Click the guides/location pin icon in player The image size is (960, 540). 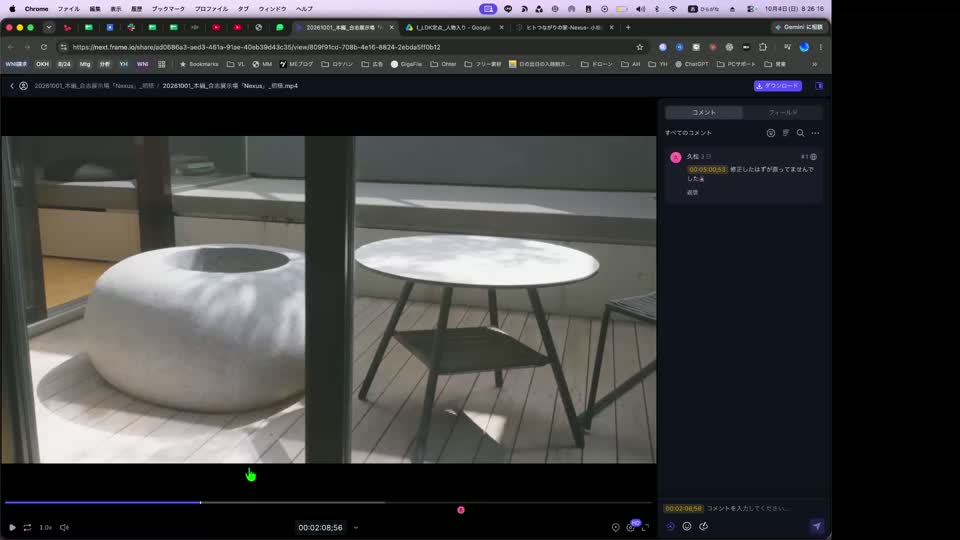(615, 527)
